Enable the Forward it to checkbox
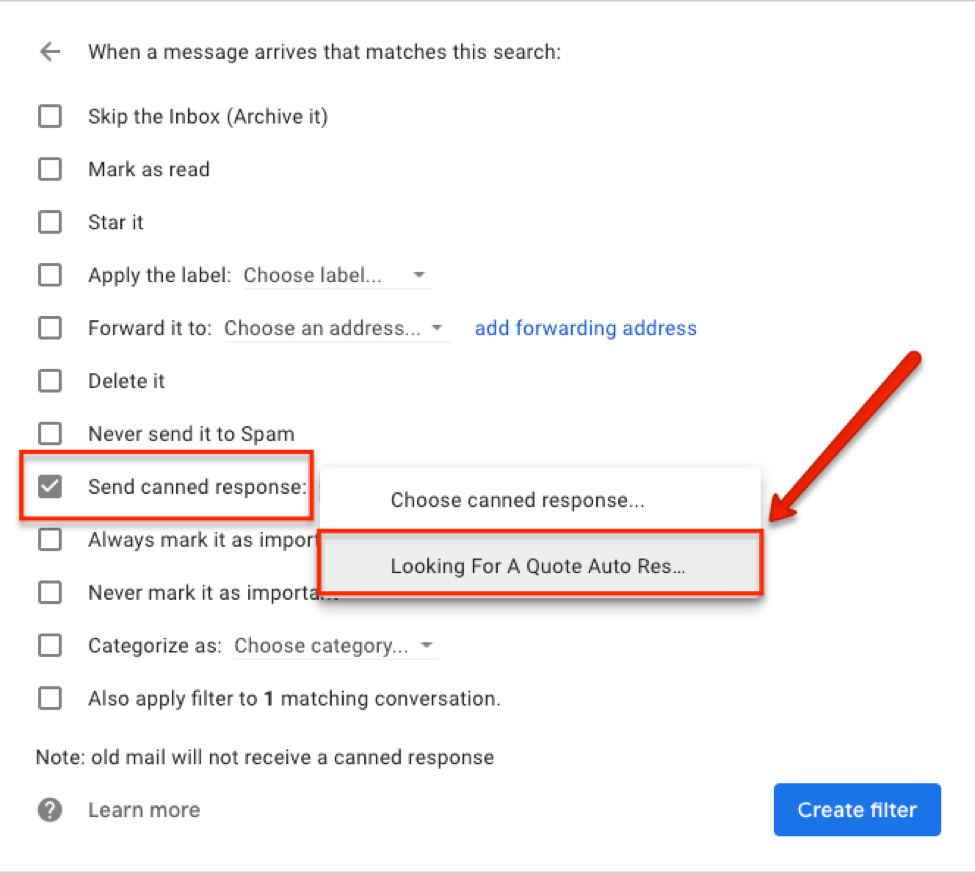Viewport: 975px width, 873px height. coord(50,328)
